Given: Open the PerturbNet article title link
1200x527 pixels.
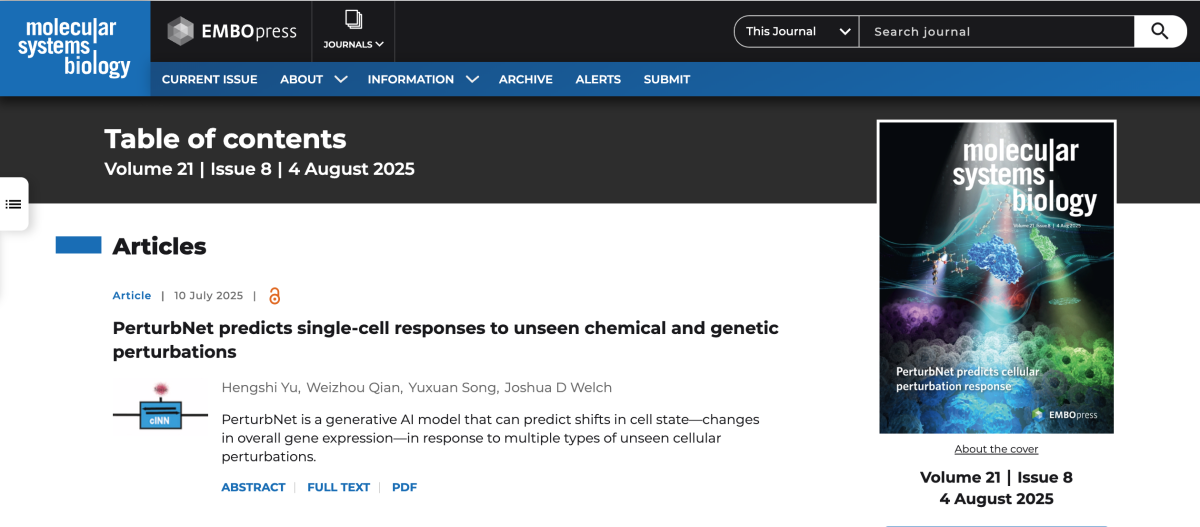Looking at the screenshot, I should point(445,340).
